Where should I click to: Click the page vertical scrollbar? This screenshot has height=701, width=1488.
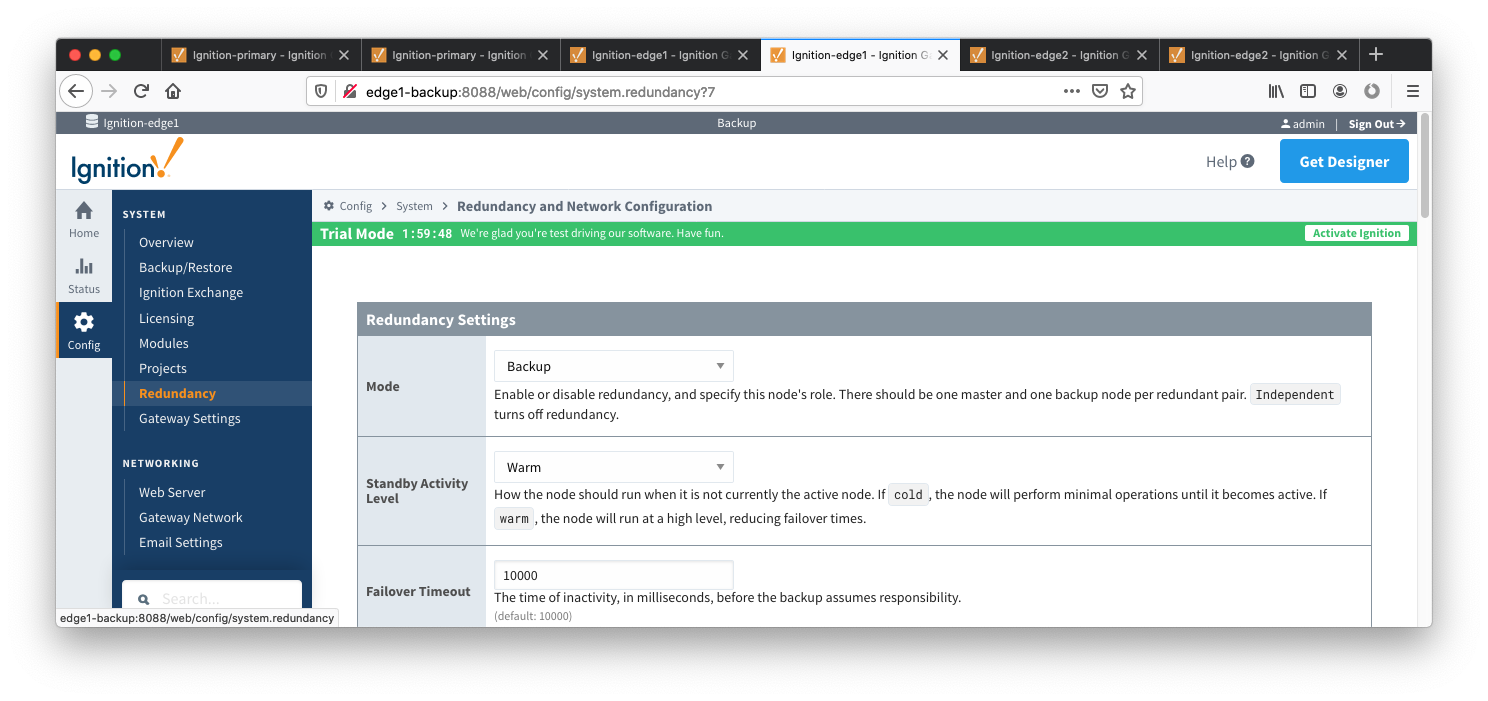coord(1425,165)
